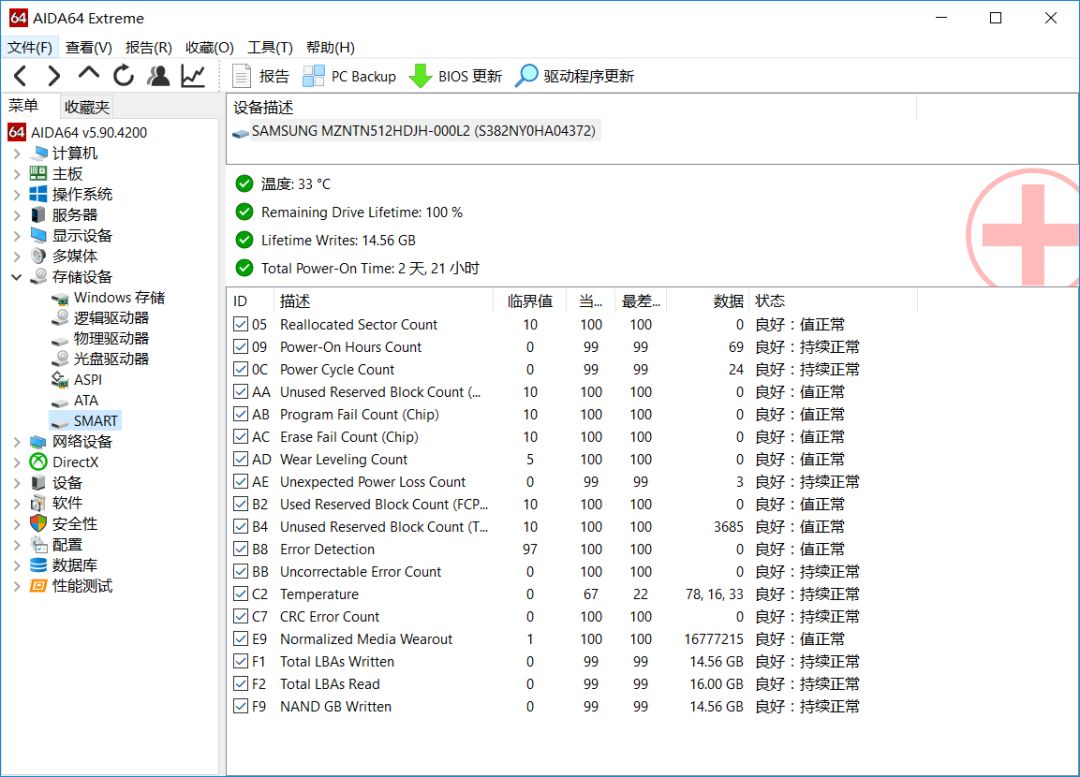Uncheck the F1 Total LBAs Written attribute

242,661
